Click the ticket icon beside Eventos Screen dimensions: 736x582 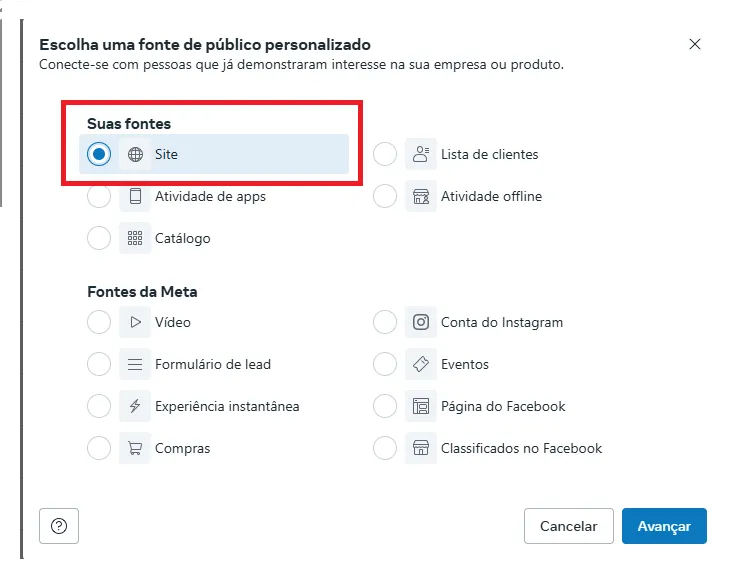click(x=421, y=364)
